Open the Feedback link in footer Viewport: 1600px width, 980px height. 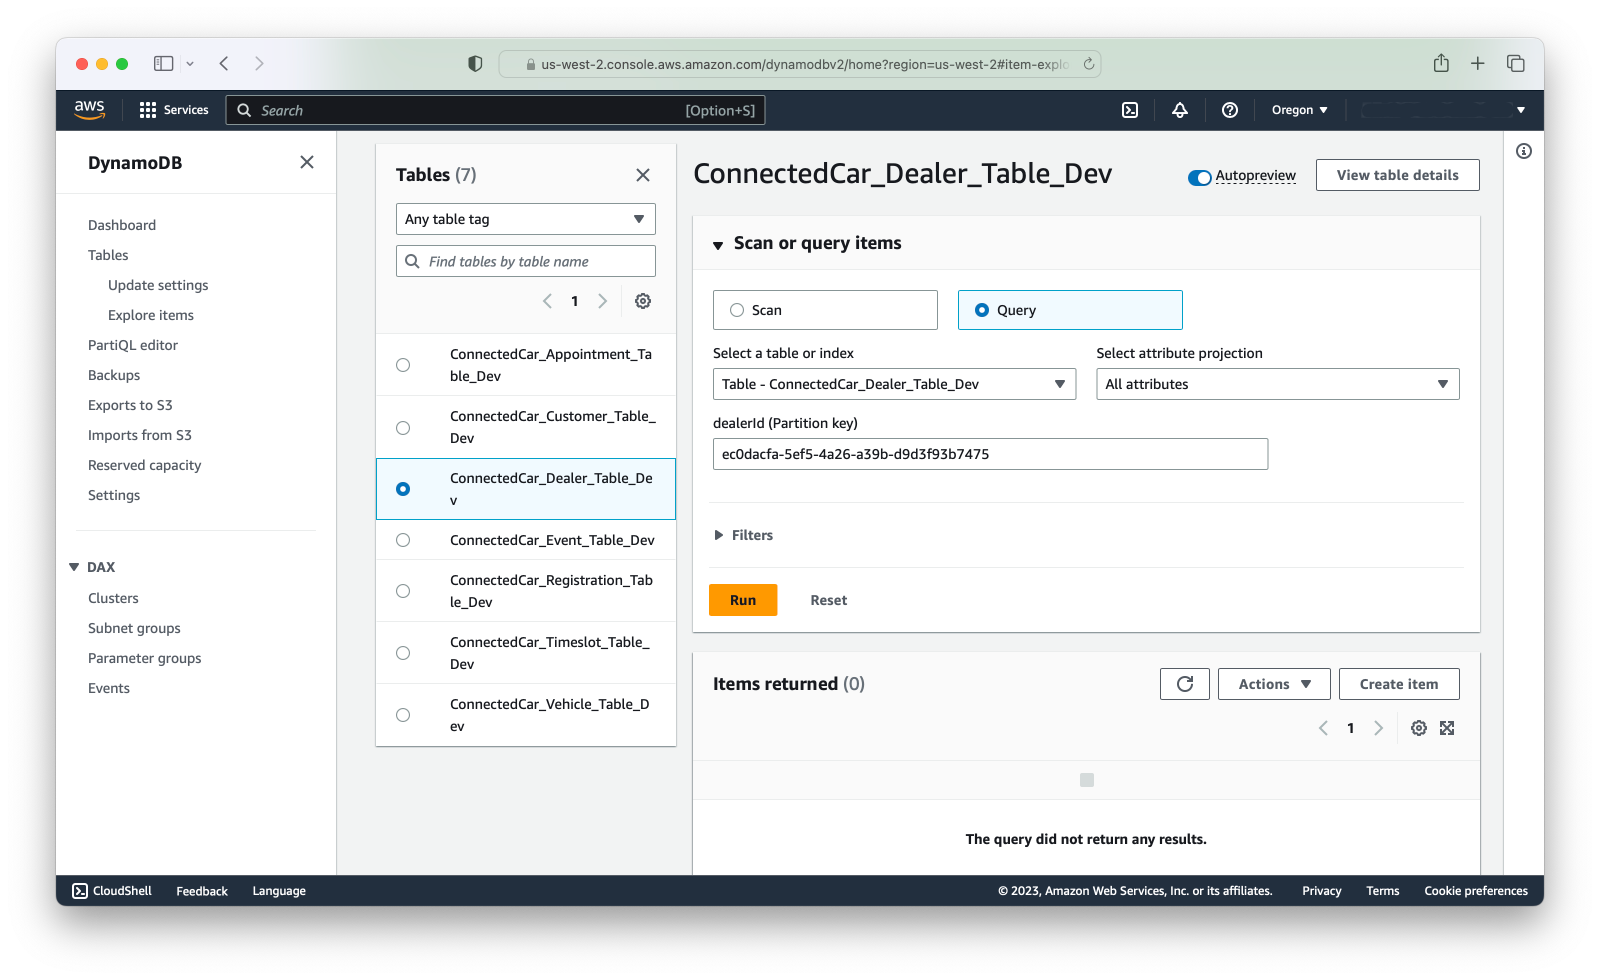[x=202, y=891]
